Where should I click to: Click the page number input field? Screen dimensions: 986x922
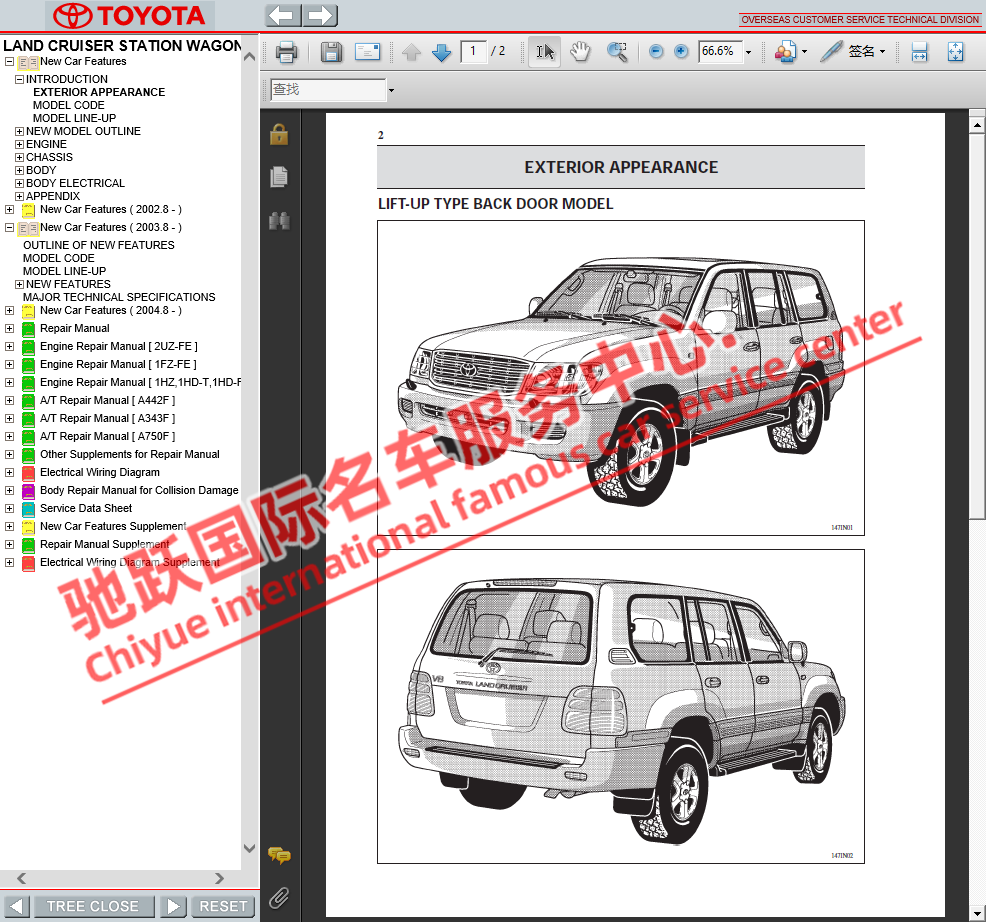474,52
